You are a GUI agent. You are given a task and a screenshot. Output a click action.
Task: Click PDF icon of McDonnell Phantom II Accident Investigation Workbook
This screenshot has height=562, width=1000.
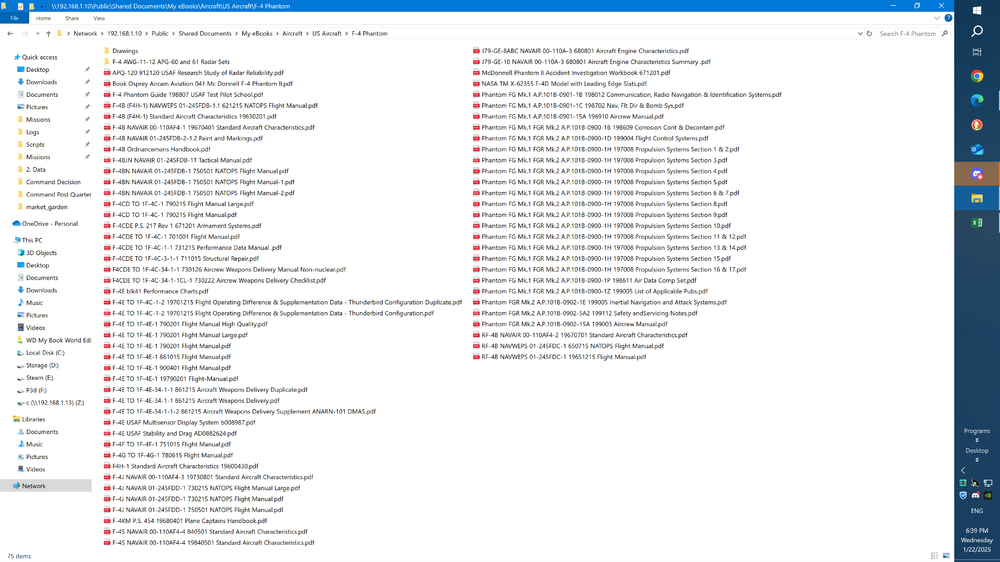(x=476, y=73)
